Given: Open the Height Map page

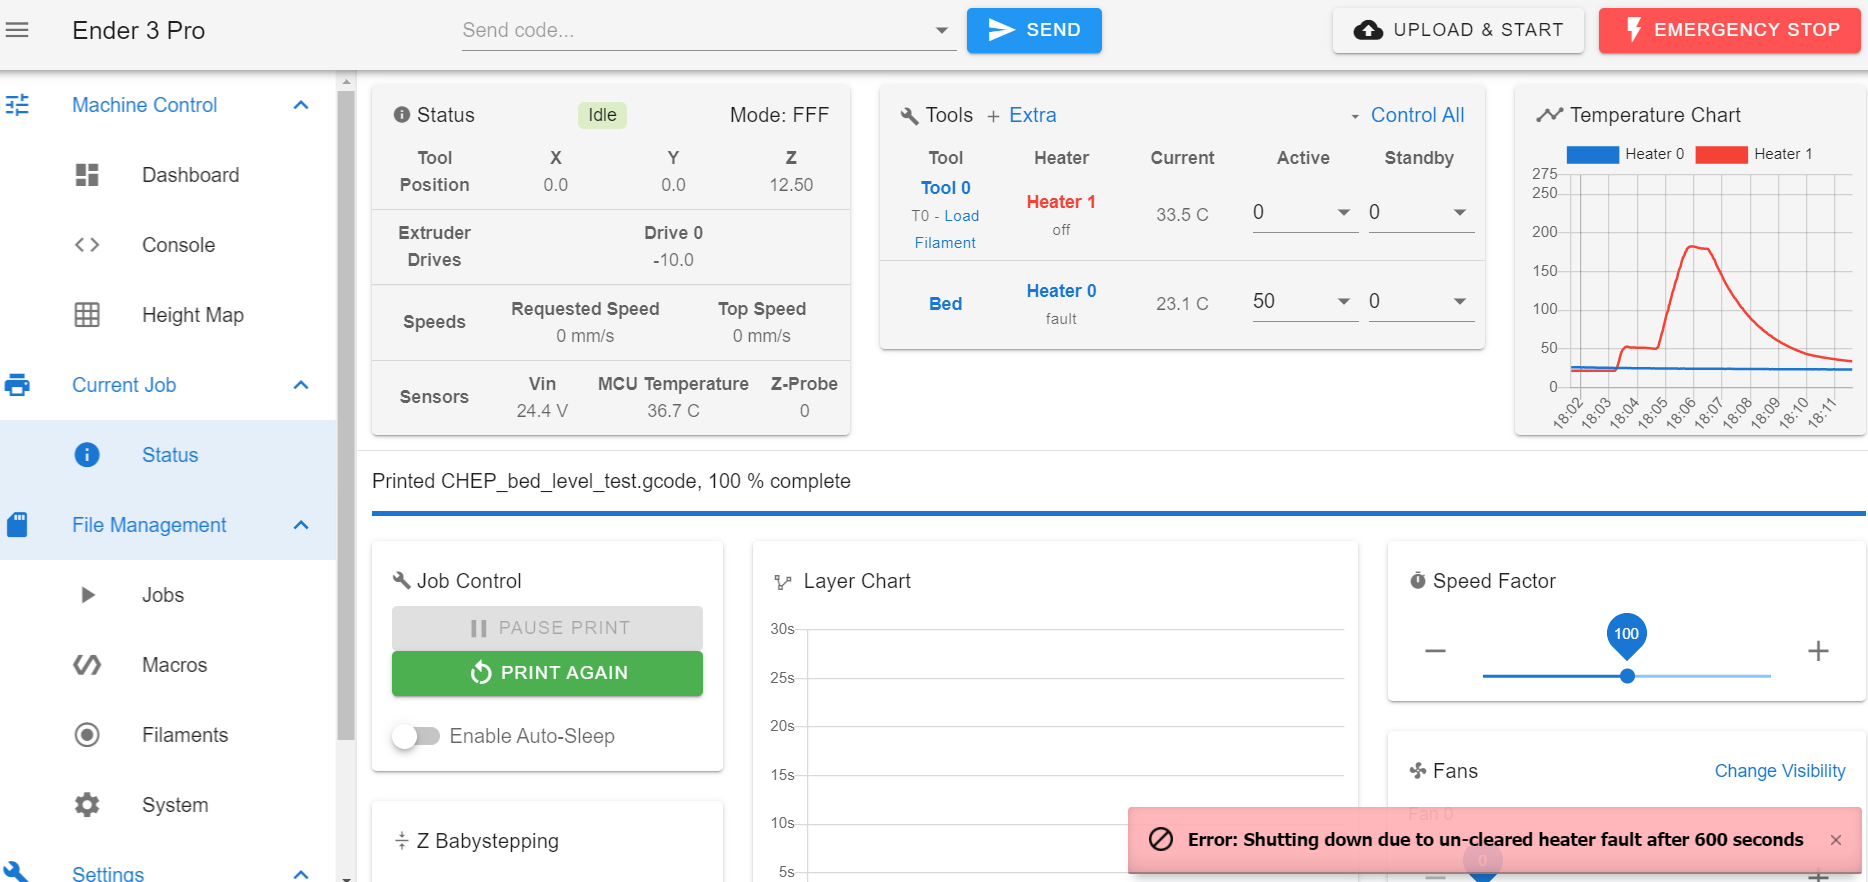Looking at the screenshot, I should [193, 315].
